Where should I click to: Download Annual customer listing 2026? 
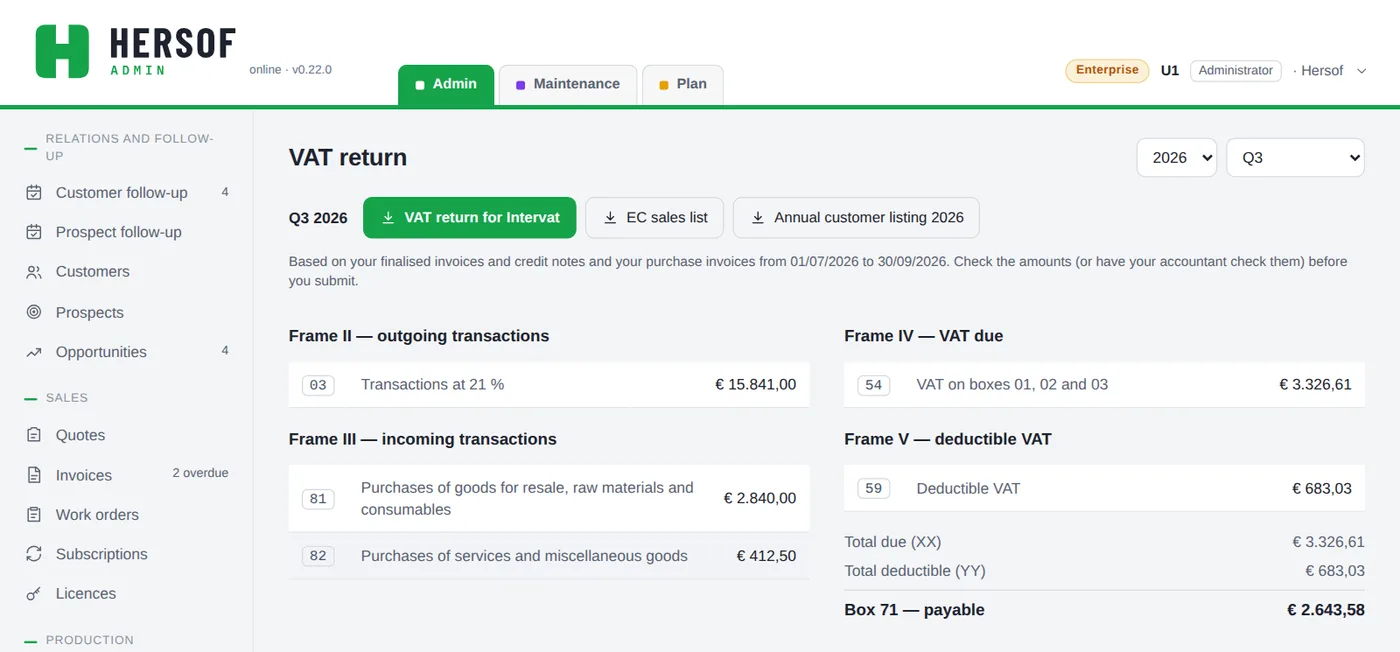pyautogui.click(x=856, y=218)
